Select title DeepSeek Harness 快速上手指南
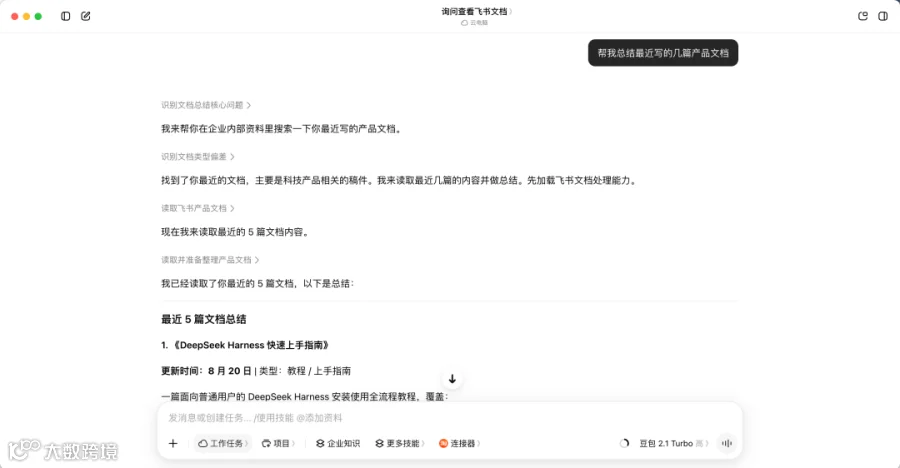The image size is (900, 468). (250, 345)
